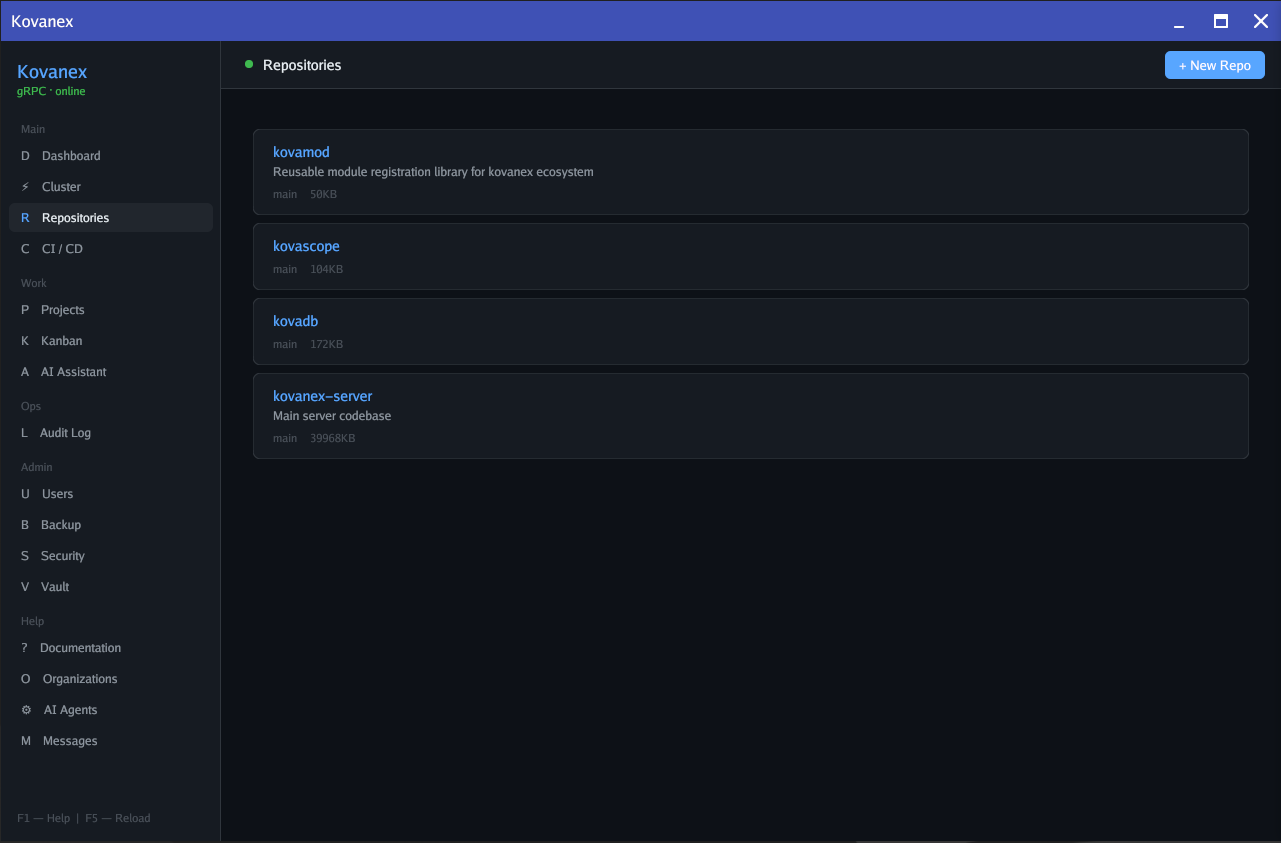Screen dimensions: 1281x843
Task: Click the Audit Log icon
Action: pyautogui.click(x=24, y=432)
